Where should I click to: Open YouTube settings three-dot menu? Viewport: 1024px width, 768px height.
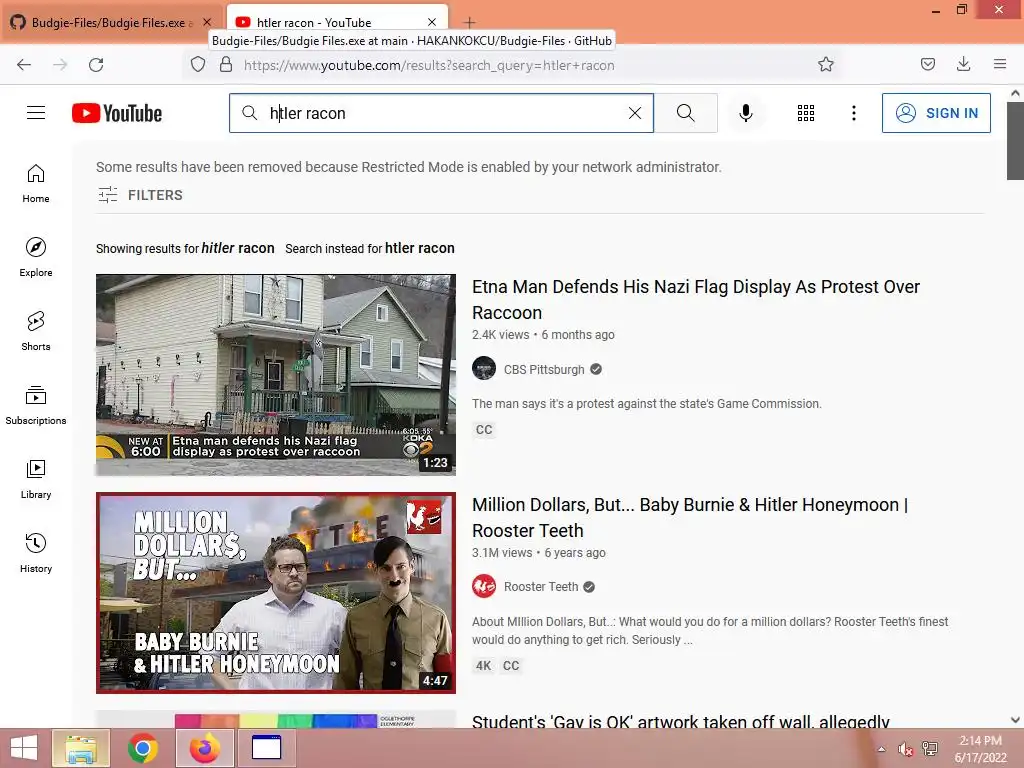point(854,113)
